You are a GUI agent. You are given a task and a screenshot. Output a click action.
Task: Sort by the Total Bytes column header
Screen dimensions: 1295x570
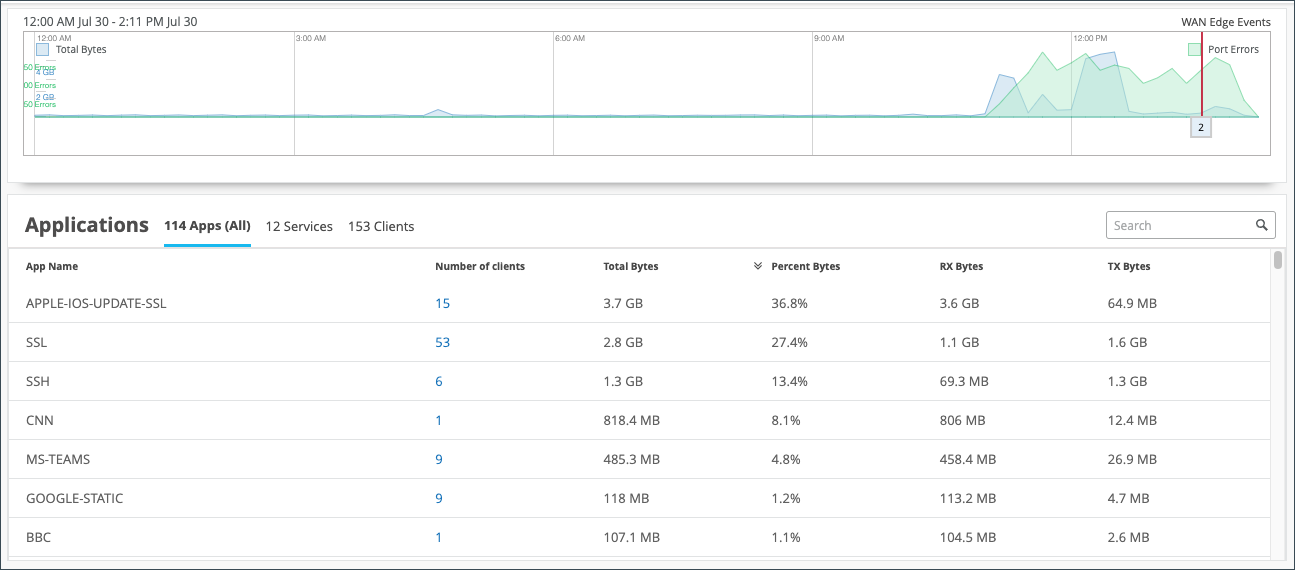tap(631, 267)
